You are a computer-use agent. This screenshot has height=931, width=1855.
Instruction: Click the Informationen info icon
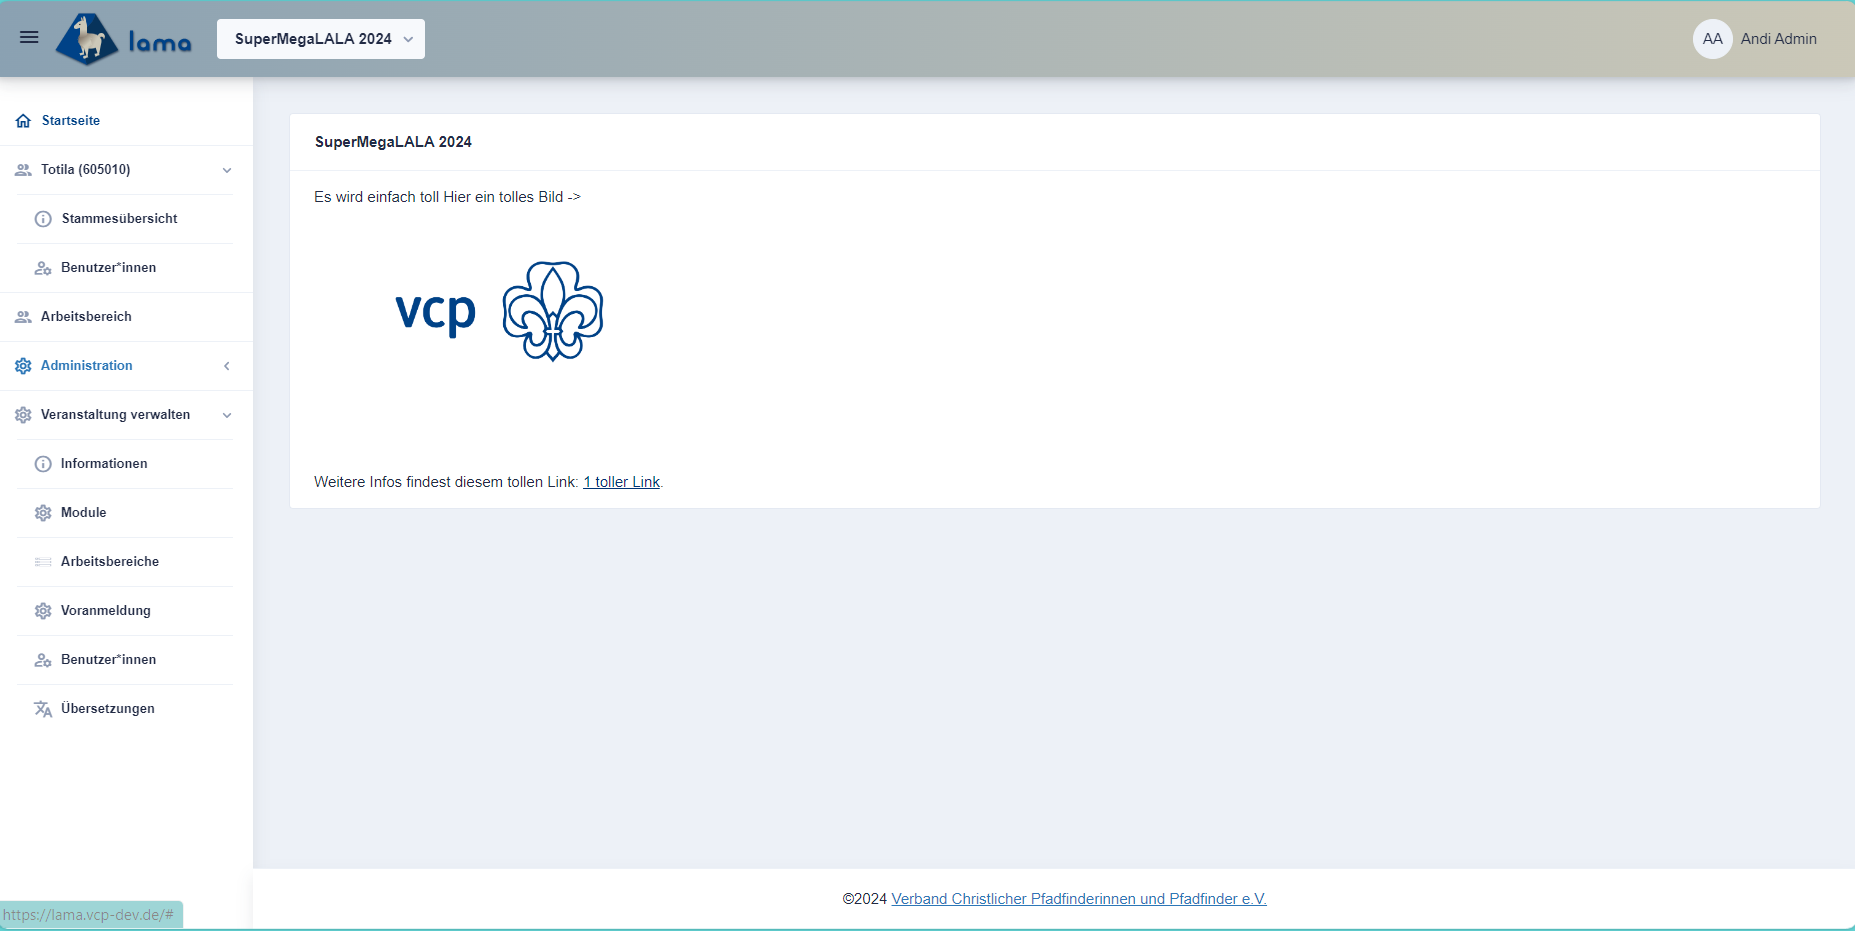[43, 464]
